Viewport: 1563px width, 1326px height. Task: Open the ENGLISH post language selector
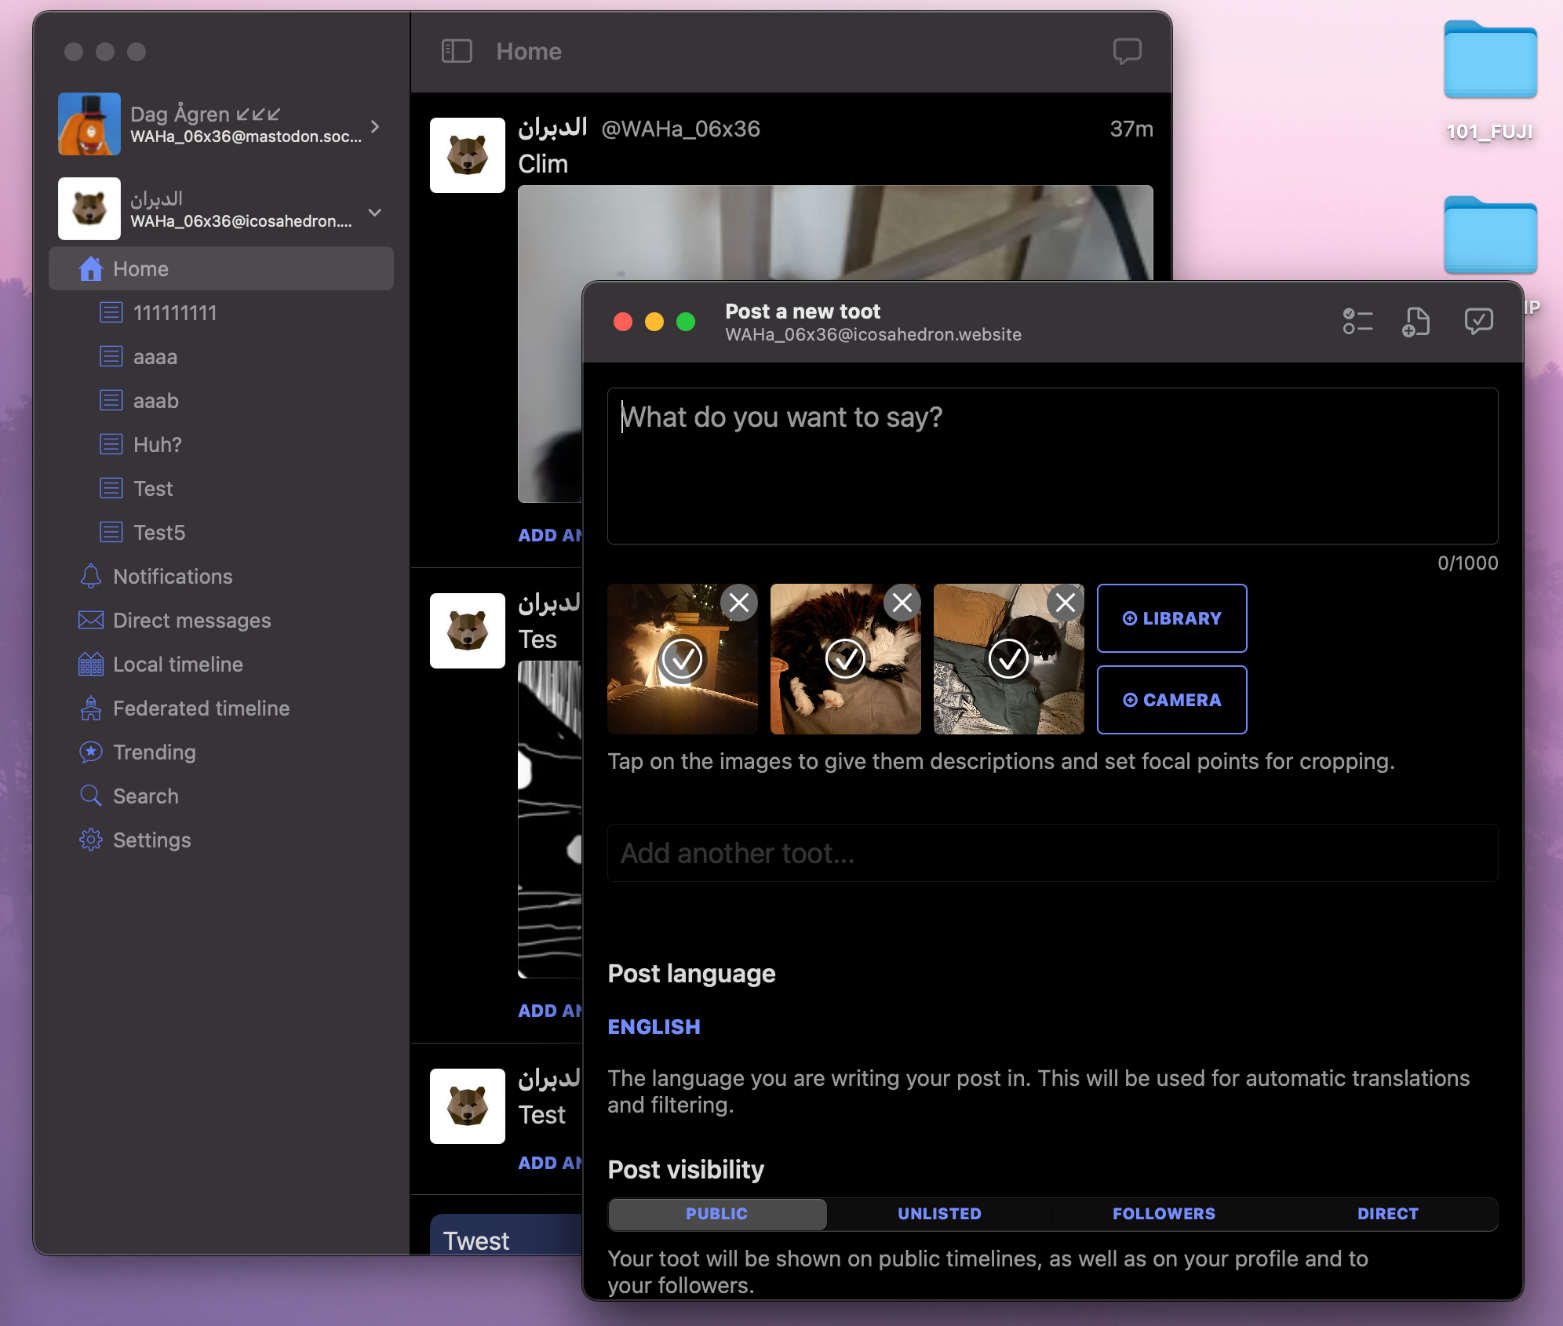(654, 1027)
